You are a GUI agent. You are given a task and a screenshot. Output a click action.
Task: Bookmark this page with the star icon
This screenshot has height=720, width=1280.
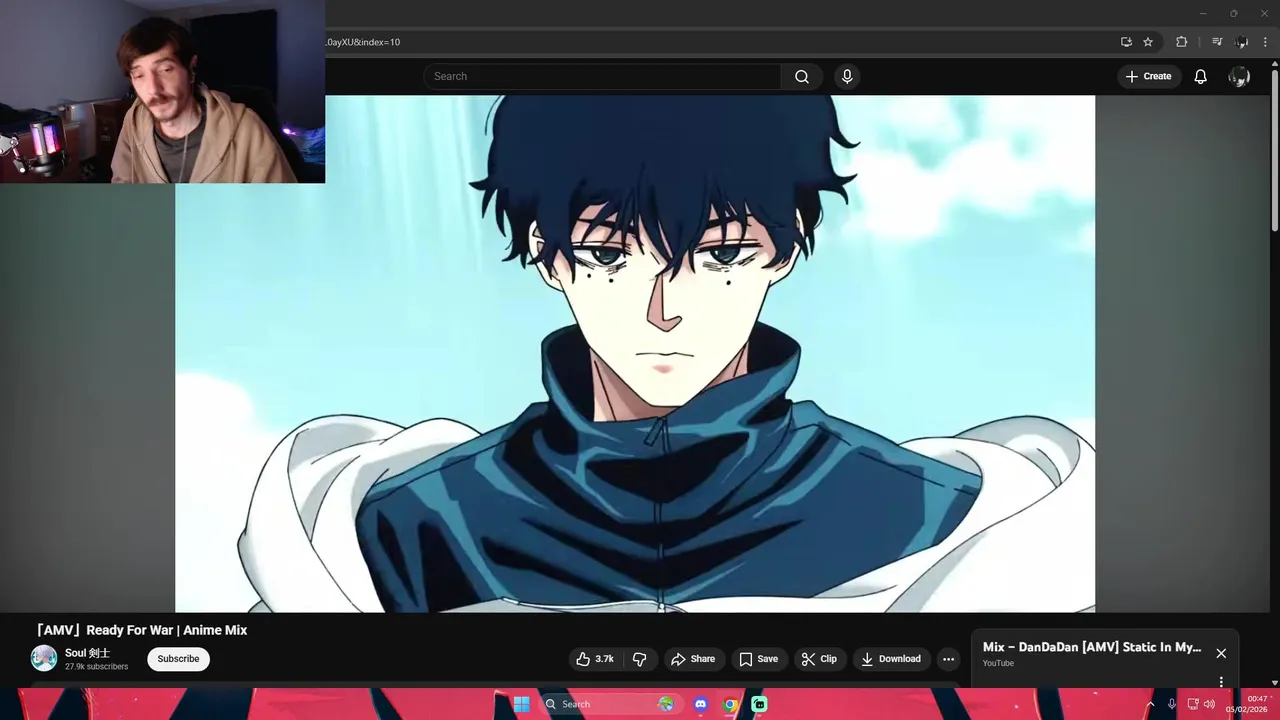click(1148, 42)
